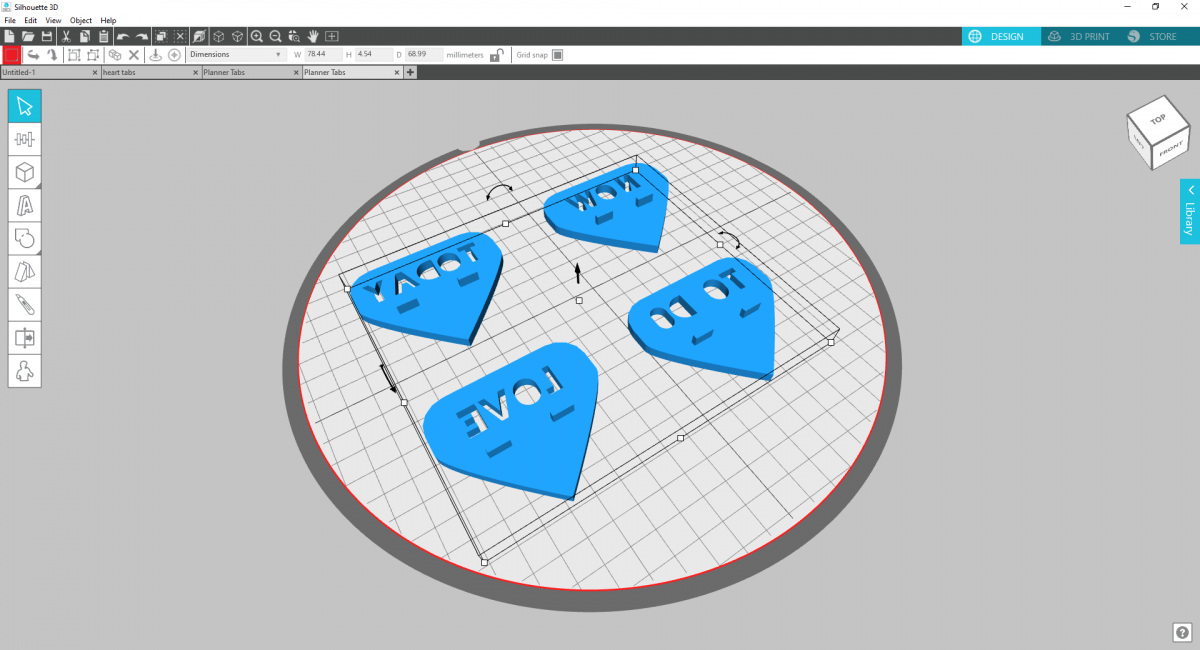This screenshot has height=650, width=1200.
Task: Close the heart tabs document tab
Action: pyautogui.click(x=195, y=73)
